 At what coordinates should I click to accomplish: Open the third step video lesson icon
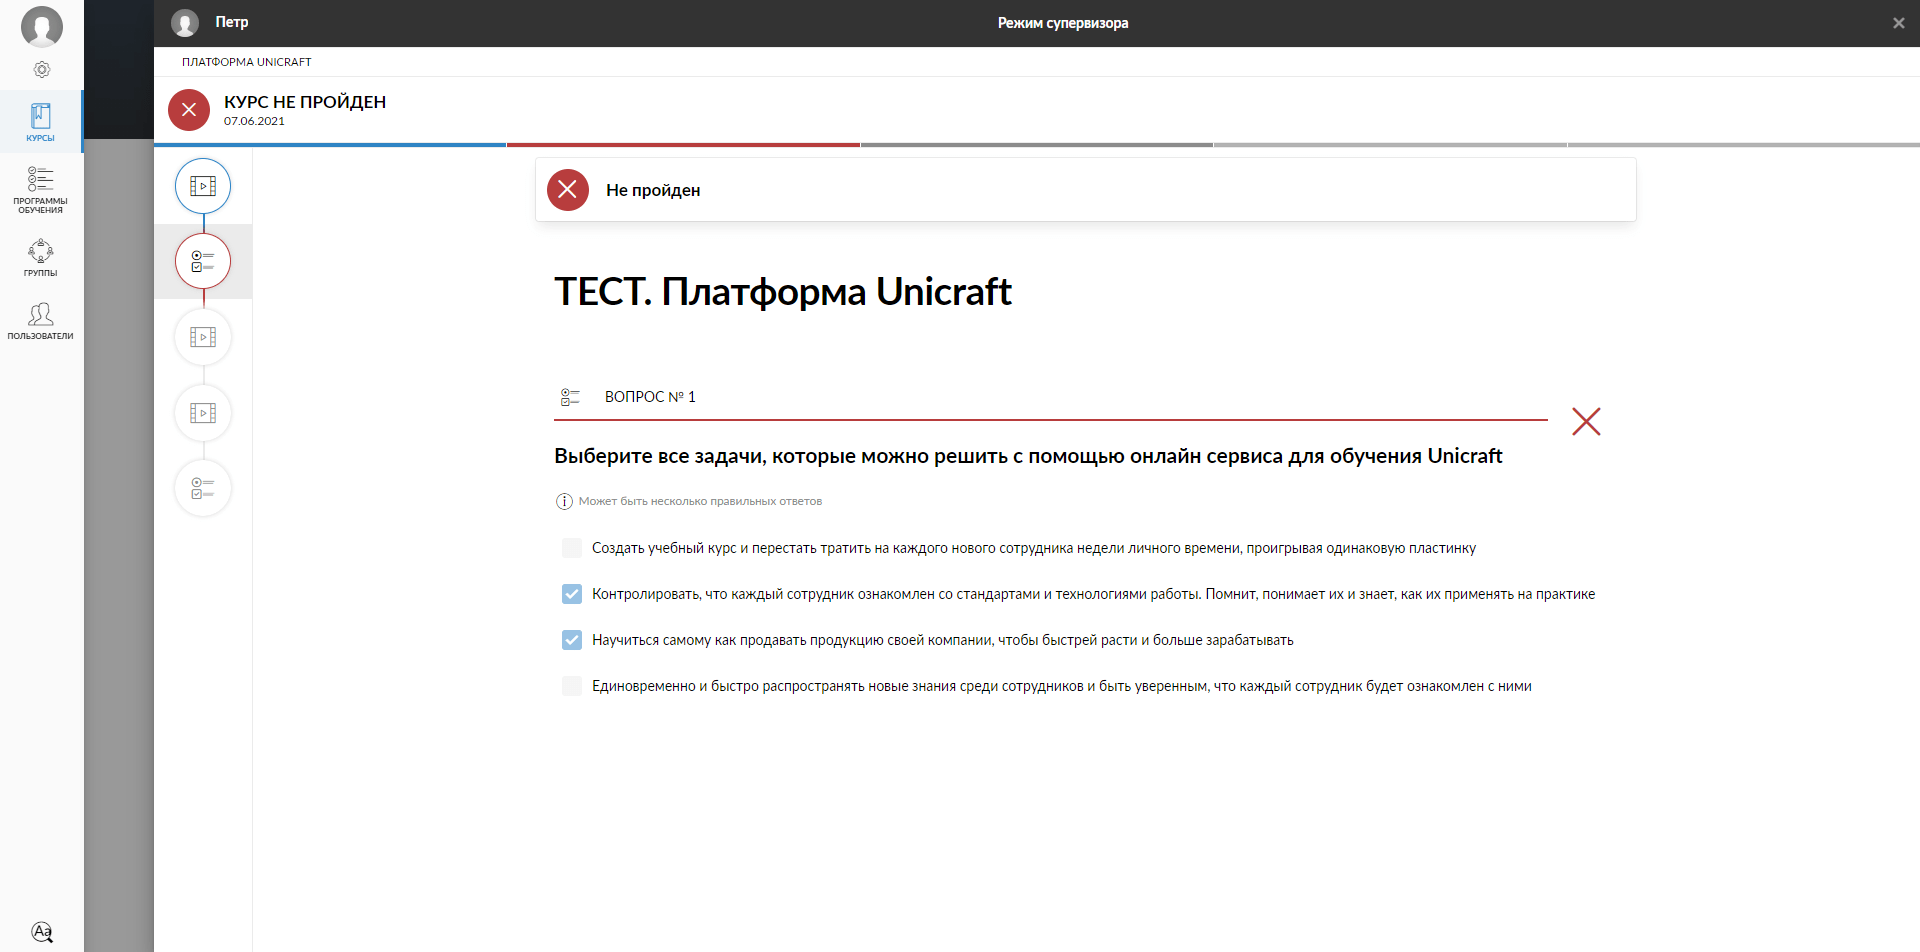203,337
